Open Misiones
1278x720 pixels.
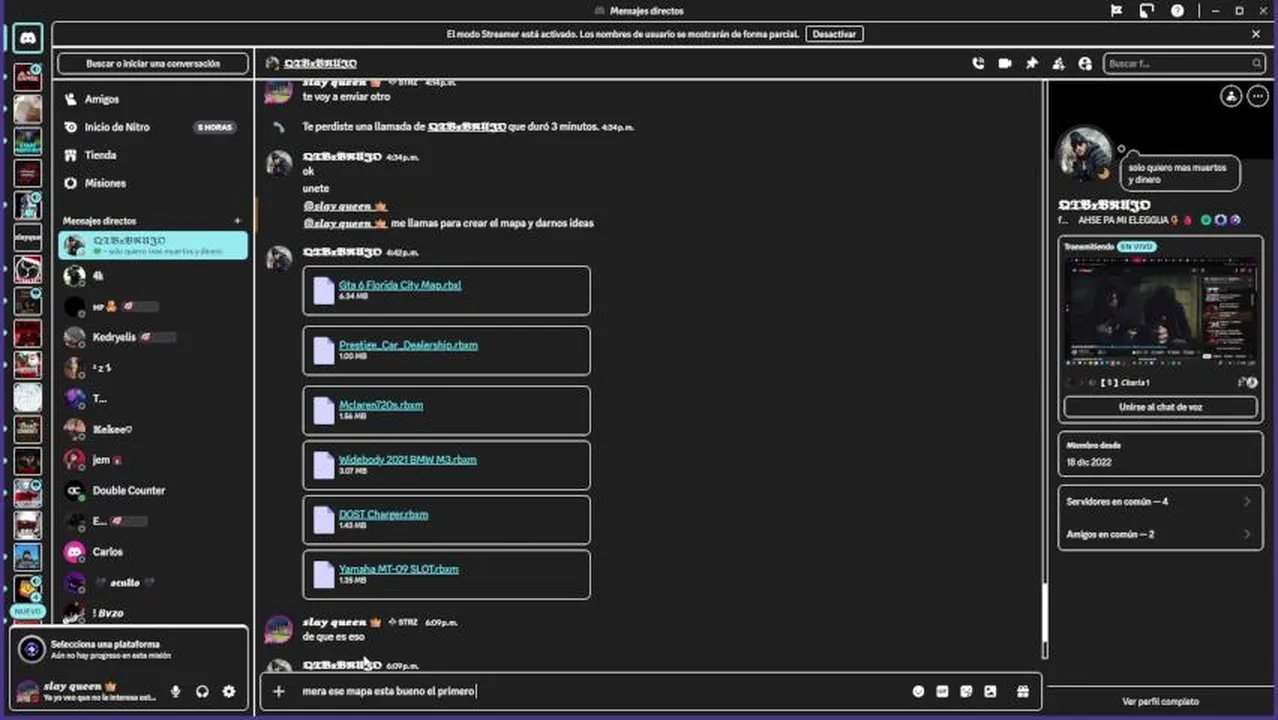[x=152, y=183]
